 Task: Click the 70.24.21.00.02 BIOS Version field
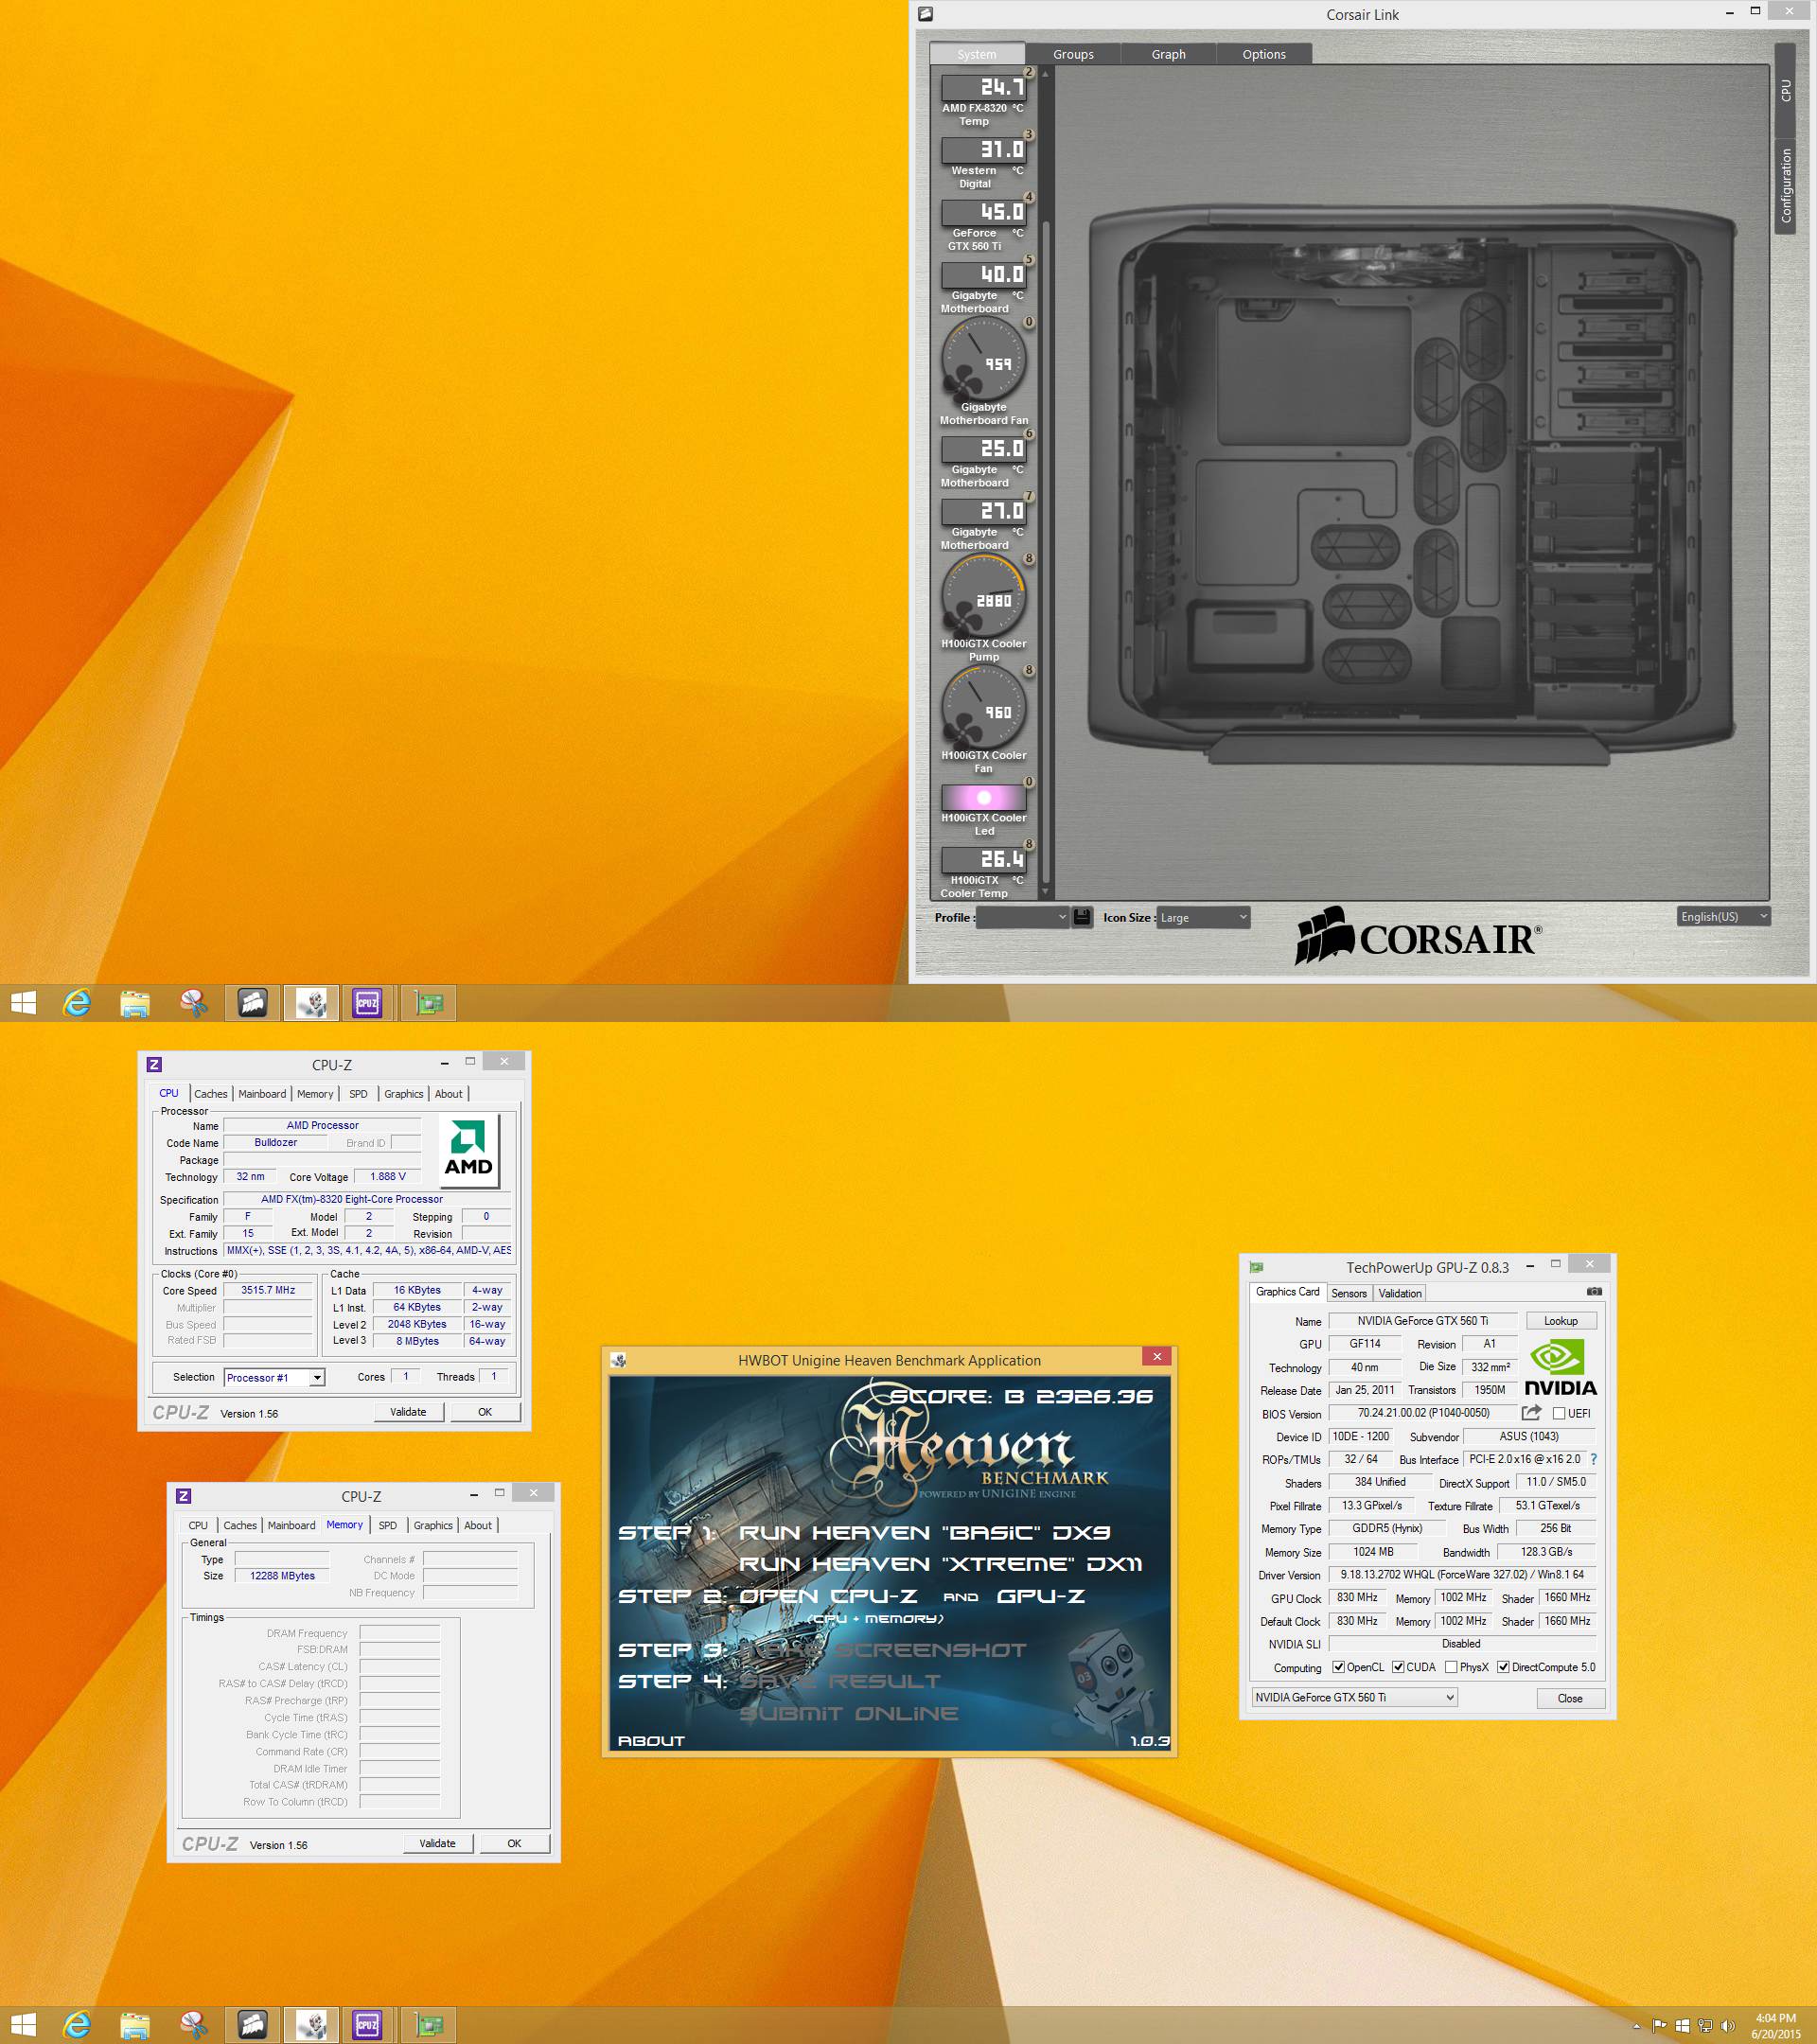[x=1423, y=1413]
